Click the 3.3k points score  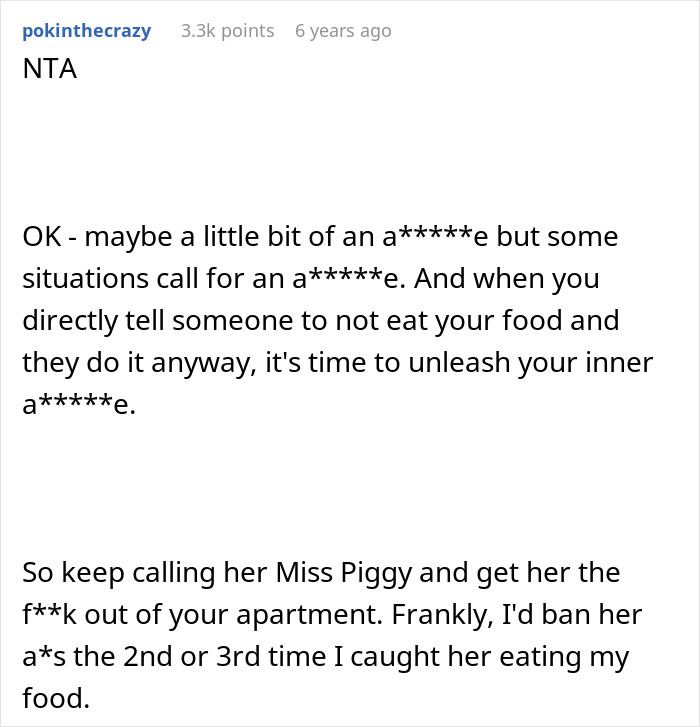(x=227, y=31)
